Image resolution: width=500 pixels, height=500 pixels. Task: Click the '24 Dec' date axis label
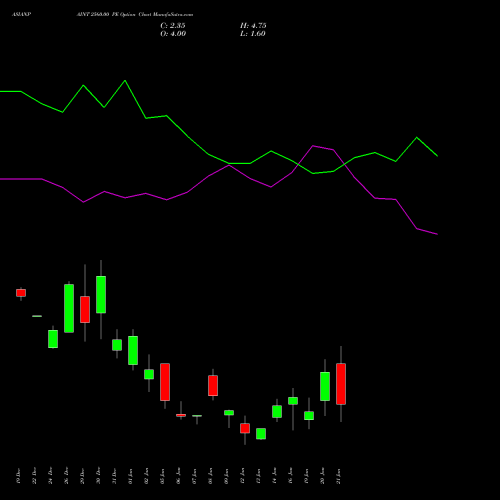click(50, 476)
